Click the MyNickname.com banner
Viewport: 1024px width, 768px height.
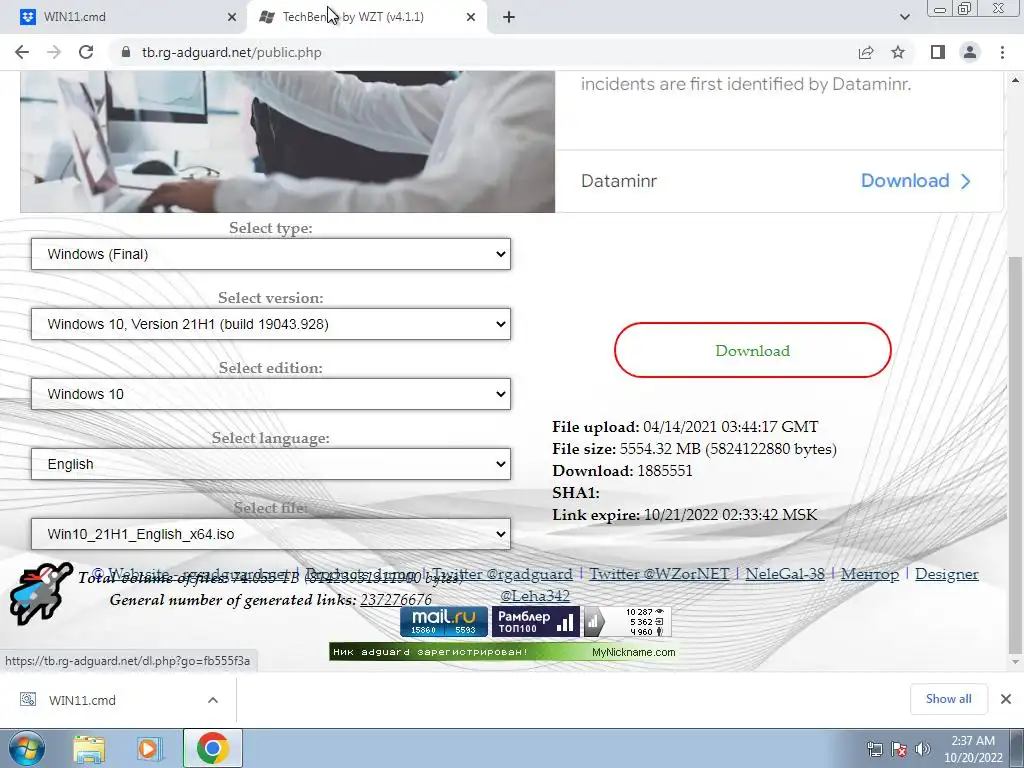503,652
